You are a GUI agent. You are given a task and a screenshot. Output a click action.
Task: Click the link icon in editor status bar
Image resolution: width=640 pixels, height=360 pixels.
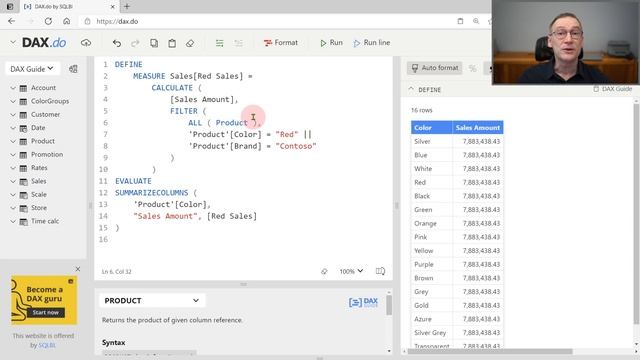(324, 271)
